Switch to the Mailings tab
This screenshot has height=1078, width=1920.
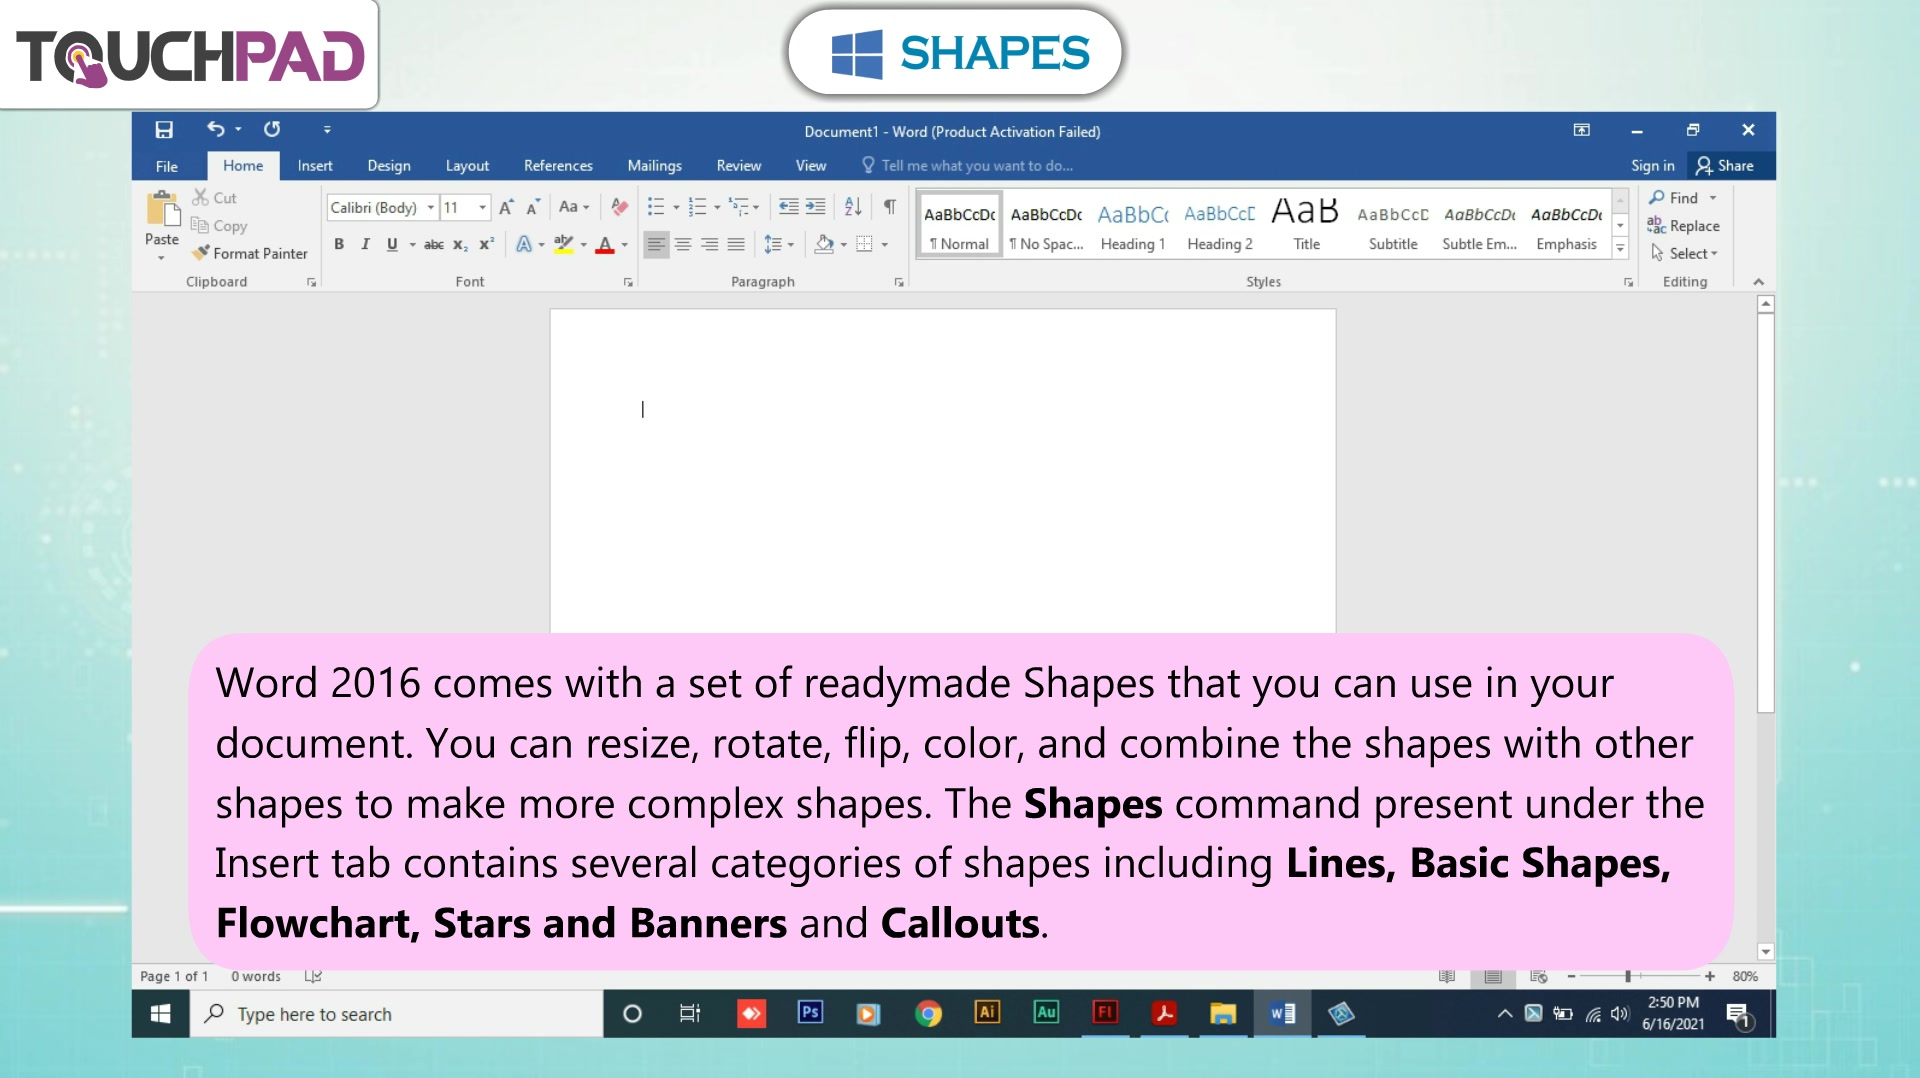coord(655,166)
